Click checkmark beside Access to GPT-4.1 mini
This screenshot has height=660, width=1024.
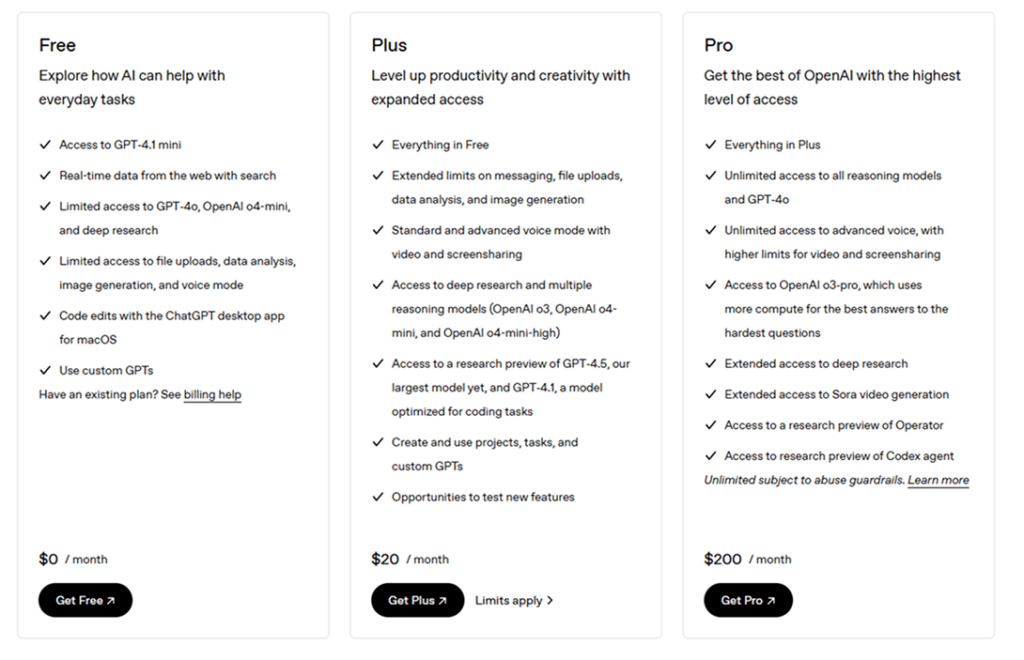click(45, 145)
